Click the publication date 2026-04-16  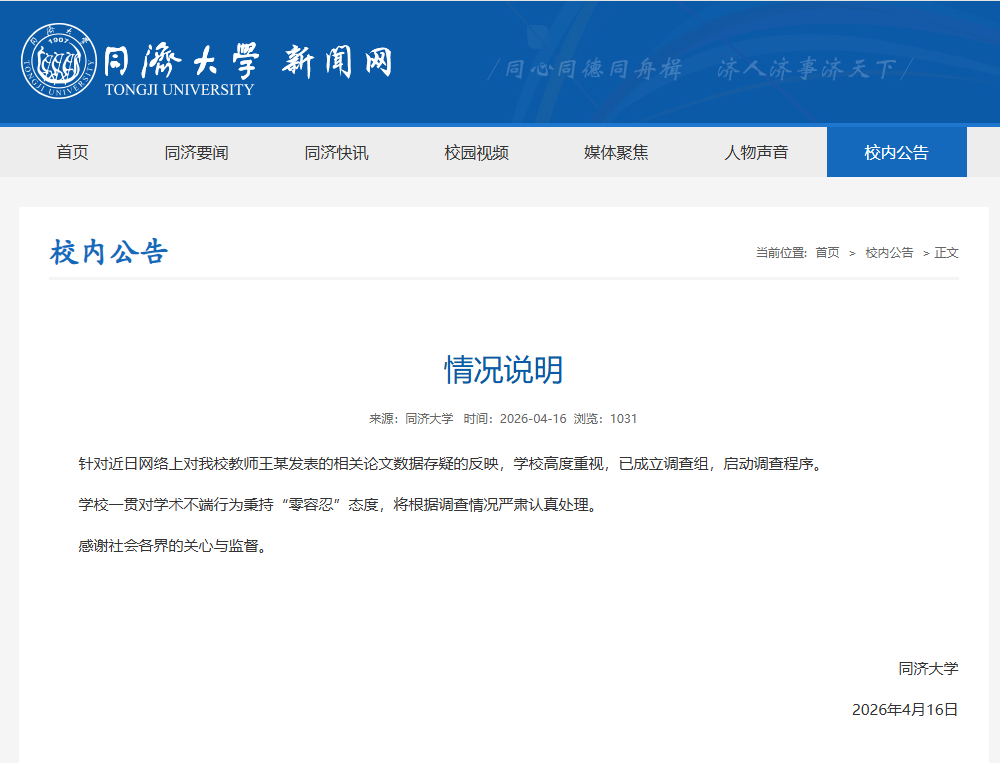[532, 419]
